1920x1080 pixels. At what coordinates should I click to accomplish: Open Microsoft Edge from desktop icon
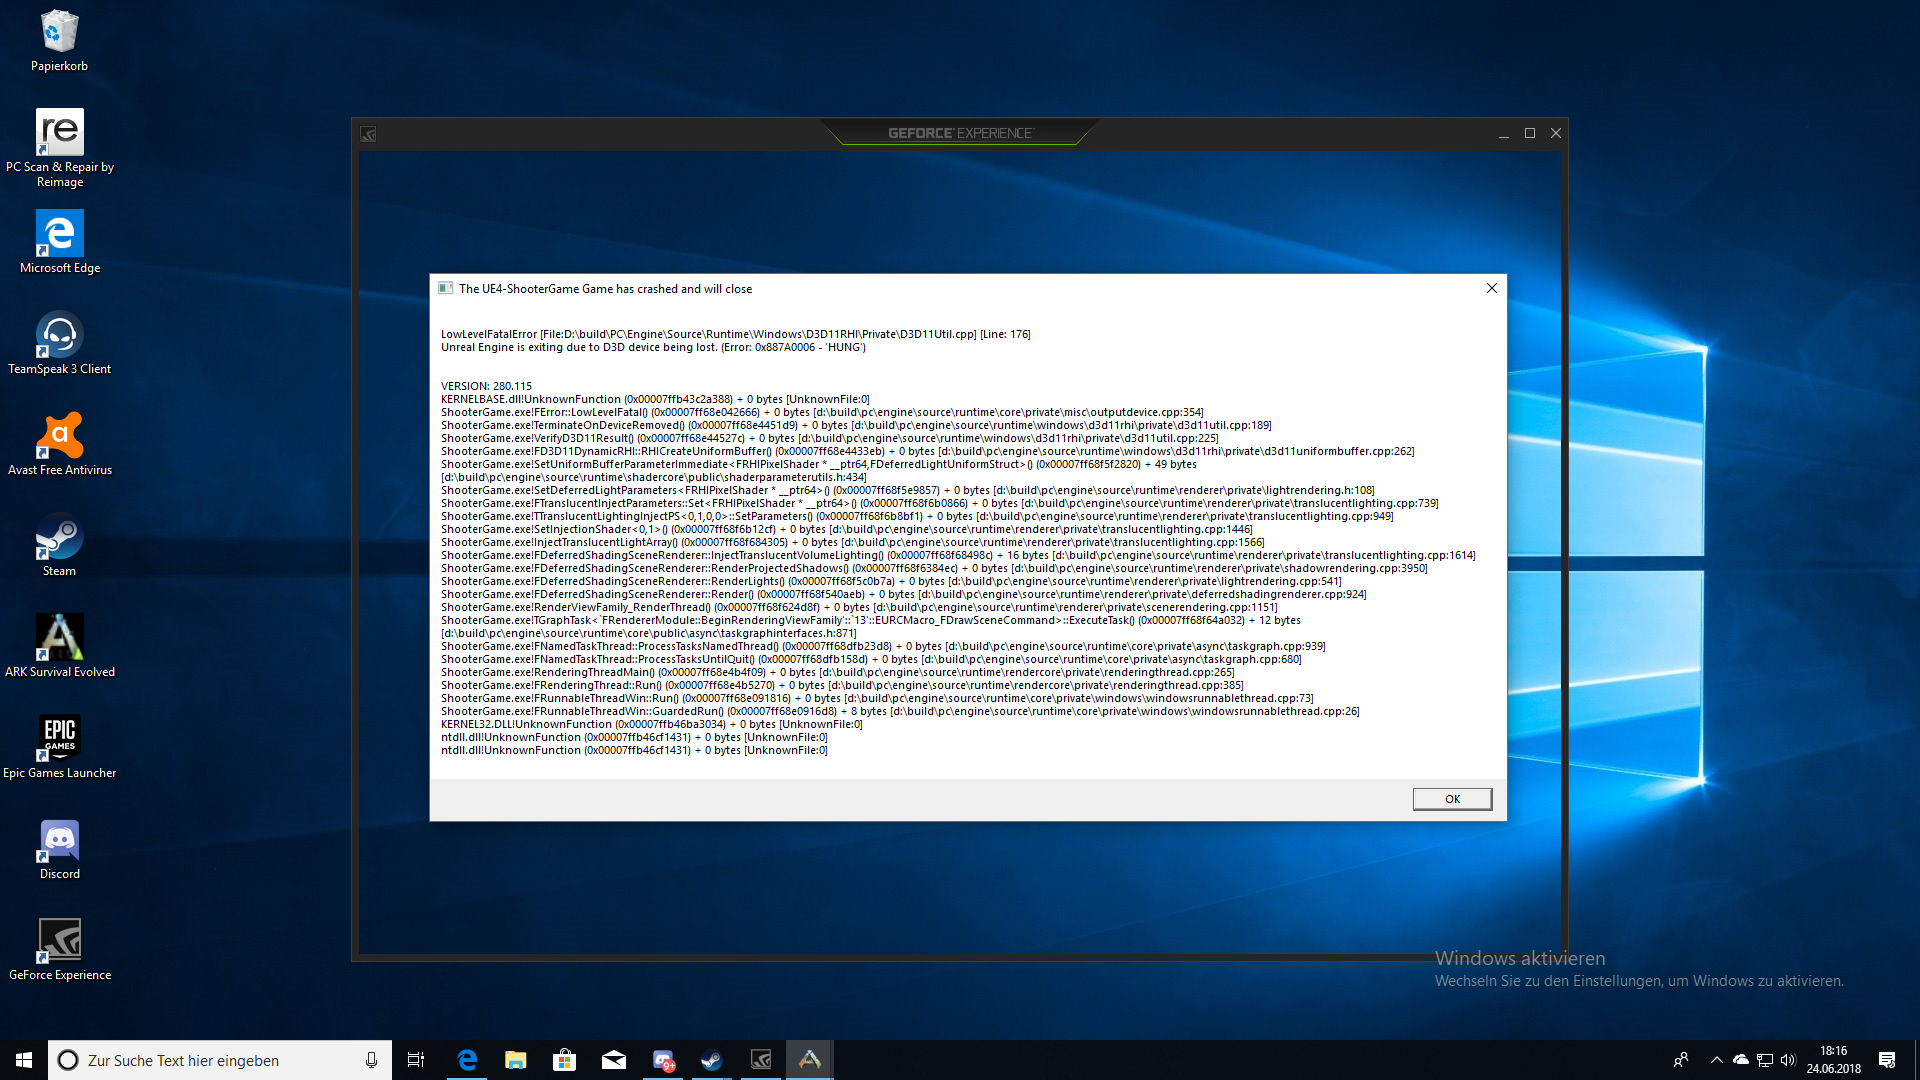pos(57,233)
